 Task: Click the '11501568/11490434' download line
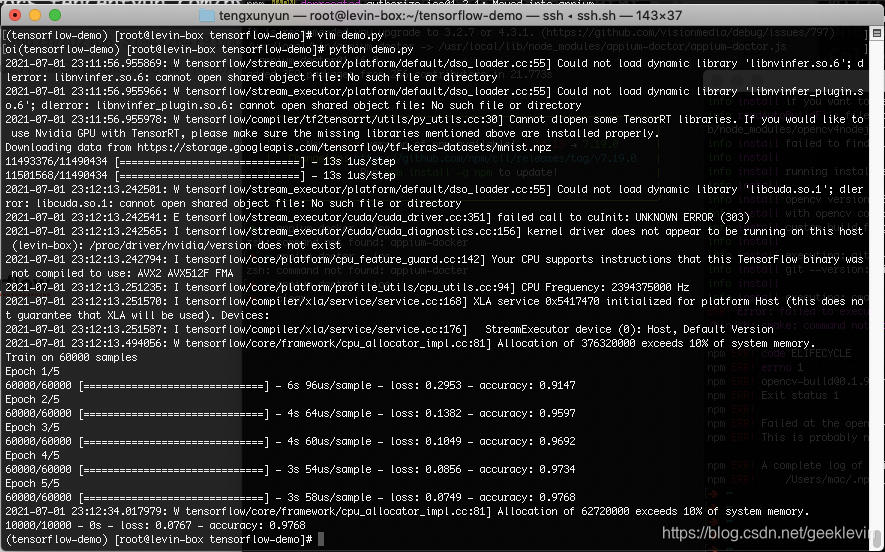tap(200, 176)
